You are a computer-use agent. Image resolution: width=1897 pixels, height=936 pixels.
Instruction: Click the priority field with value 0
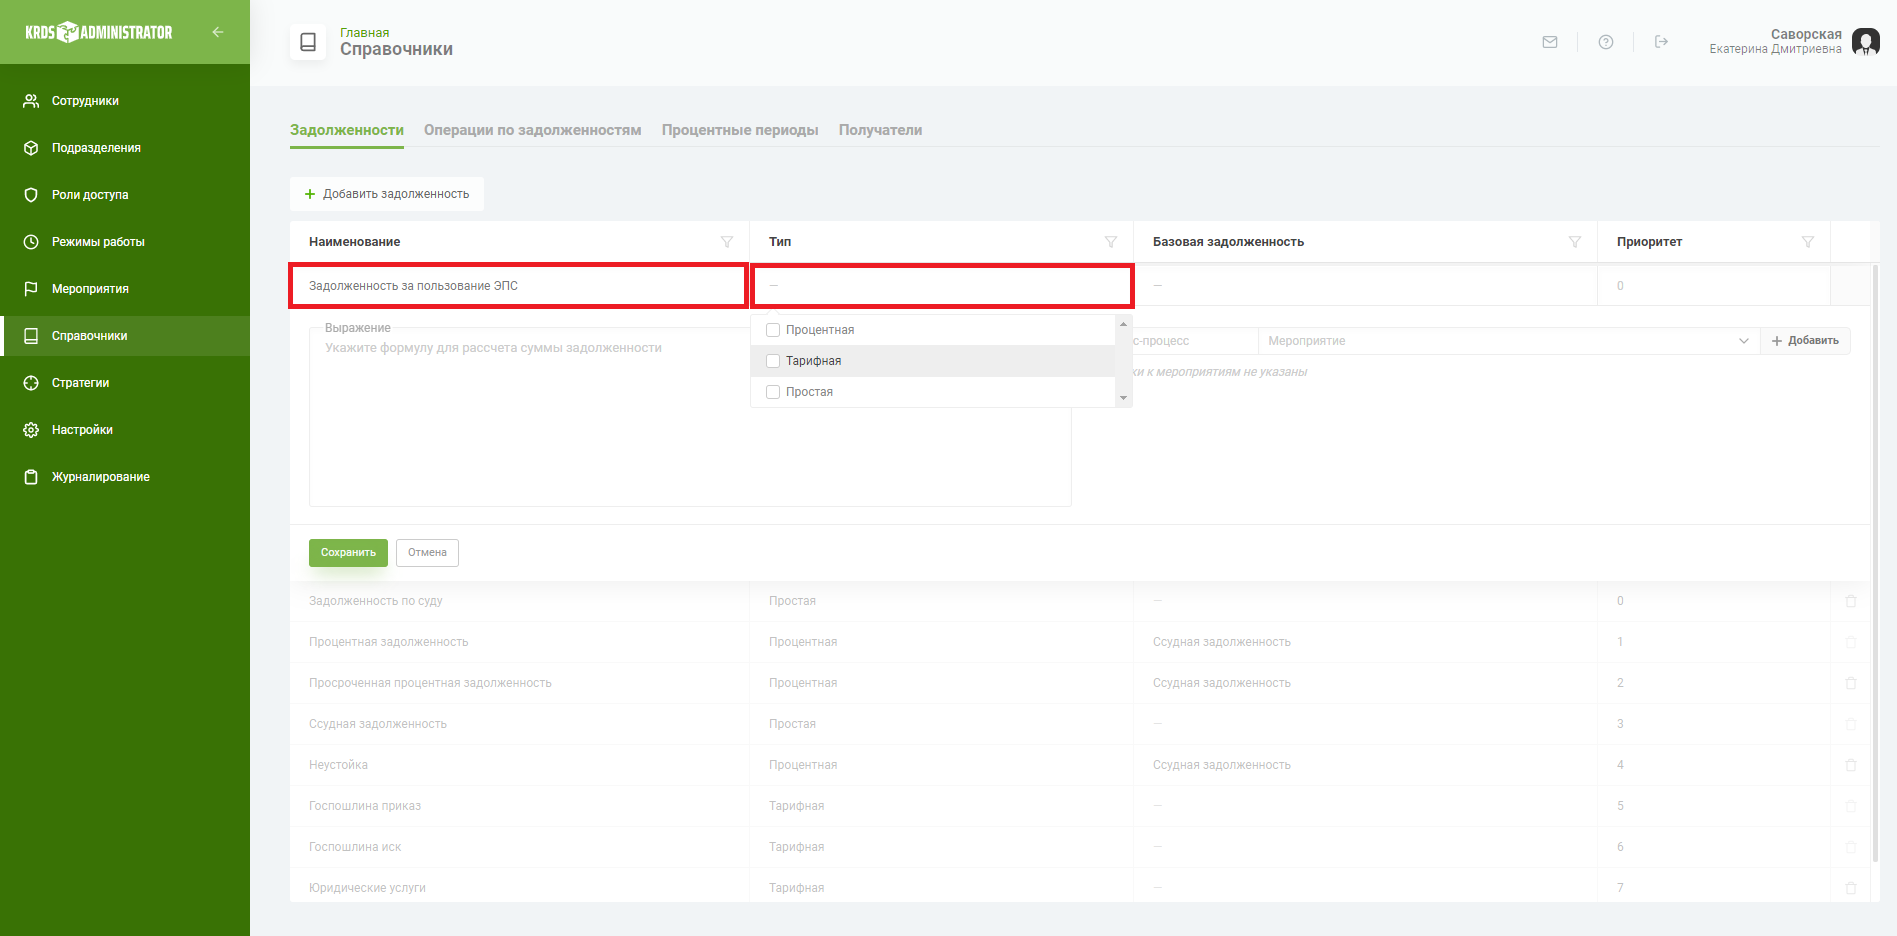(1713, 286)
